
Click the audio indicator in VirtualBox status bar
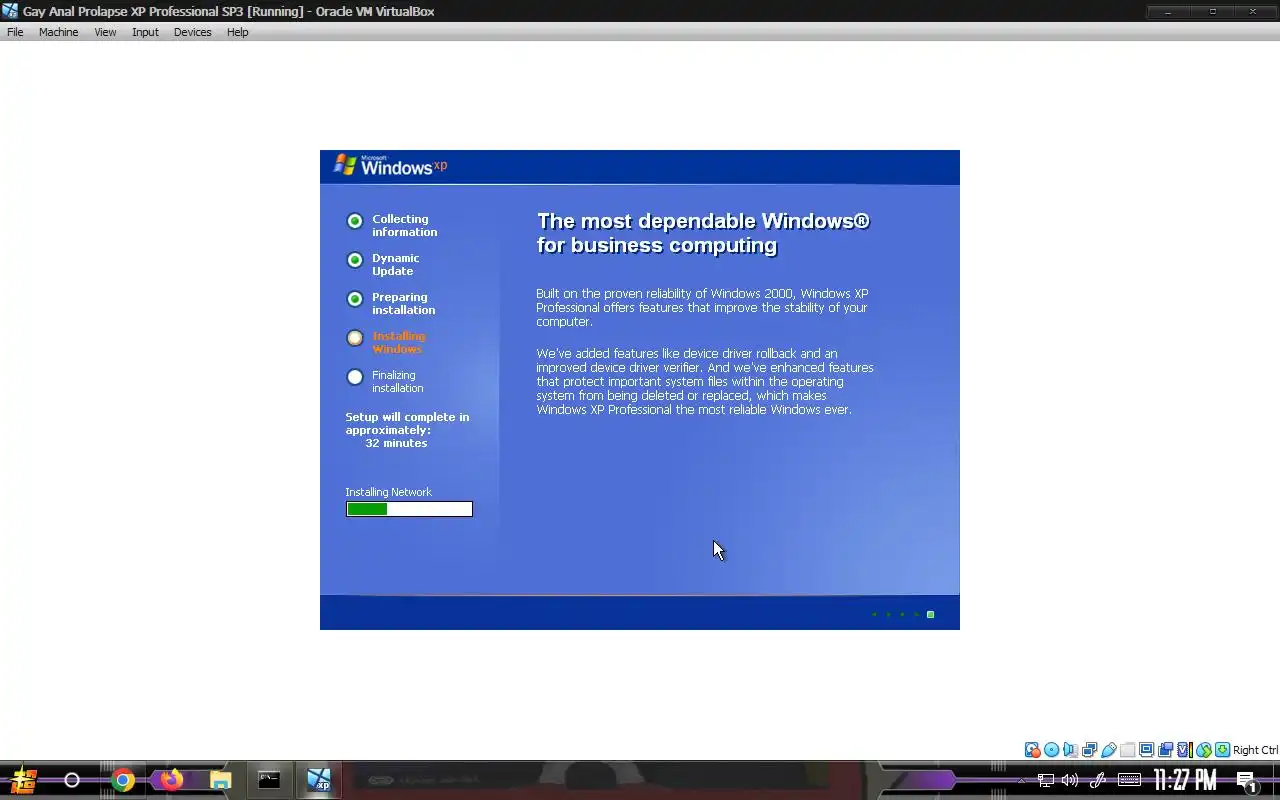(1070, 750)
